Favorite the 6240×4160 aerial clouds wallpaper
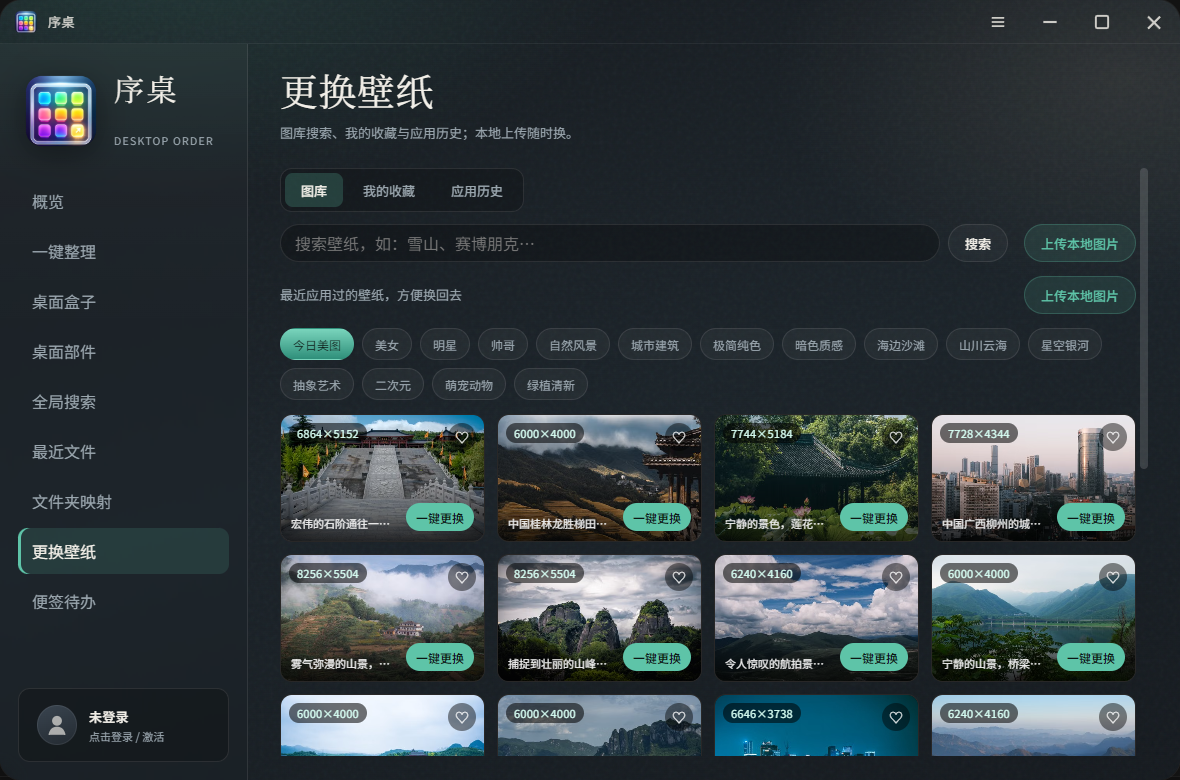 [x=896, y=577]
